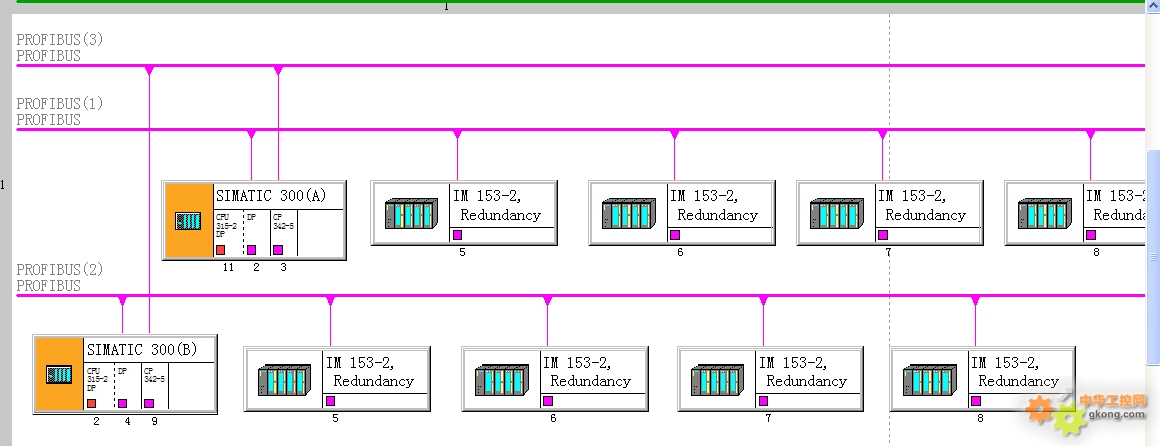1160x446 pixels.
Task: Click the IM 153-2, Redundancy text of PROFIBUS(1) slave 5
Action: click(497, 206)
